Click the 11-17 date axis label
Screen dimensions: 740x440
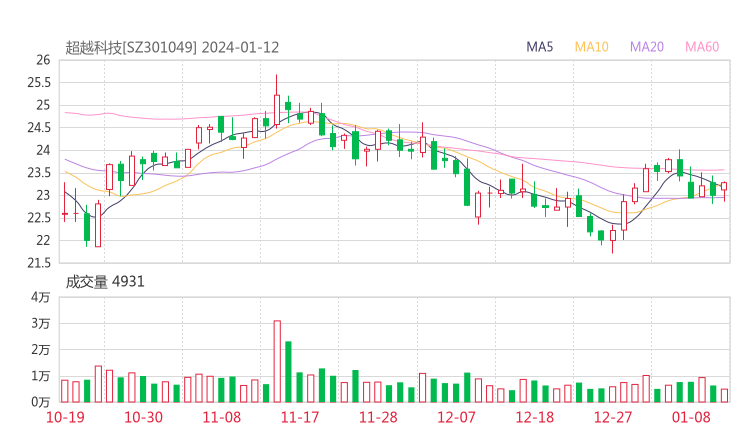300,417
